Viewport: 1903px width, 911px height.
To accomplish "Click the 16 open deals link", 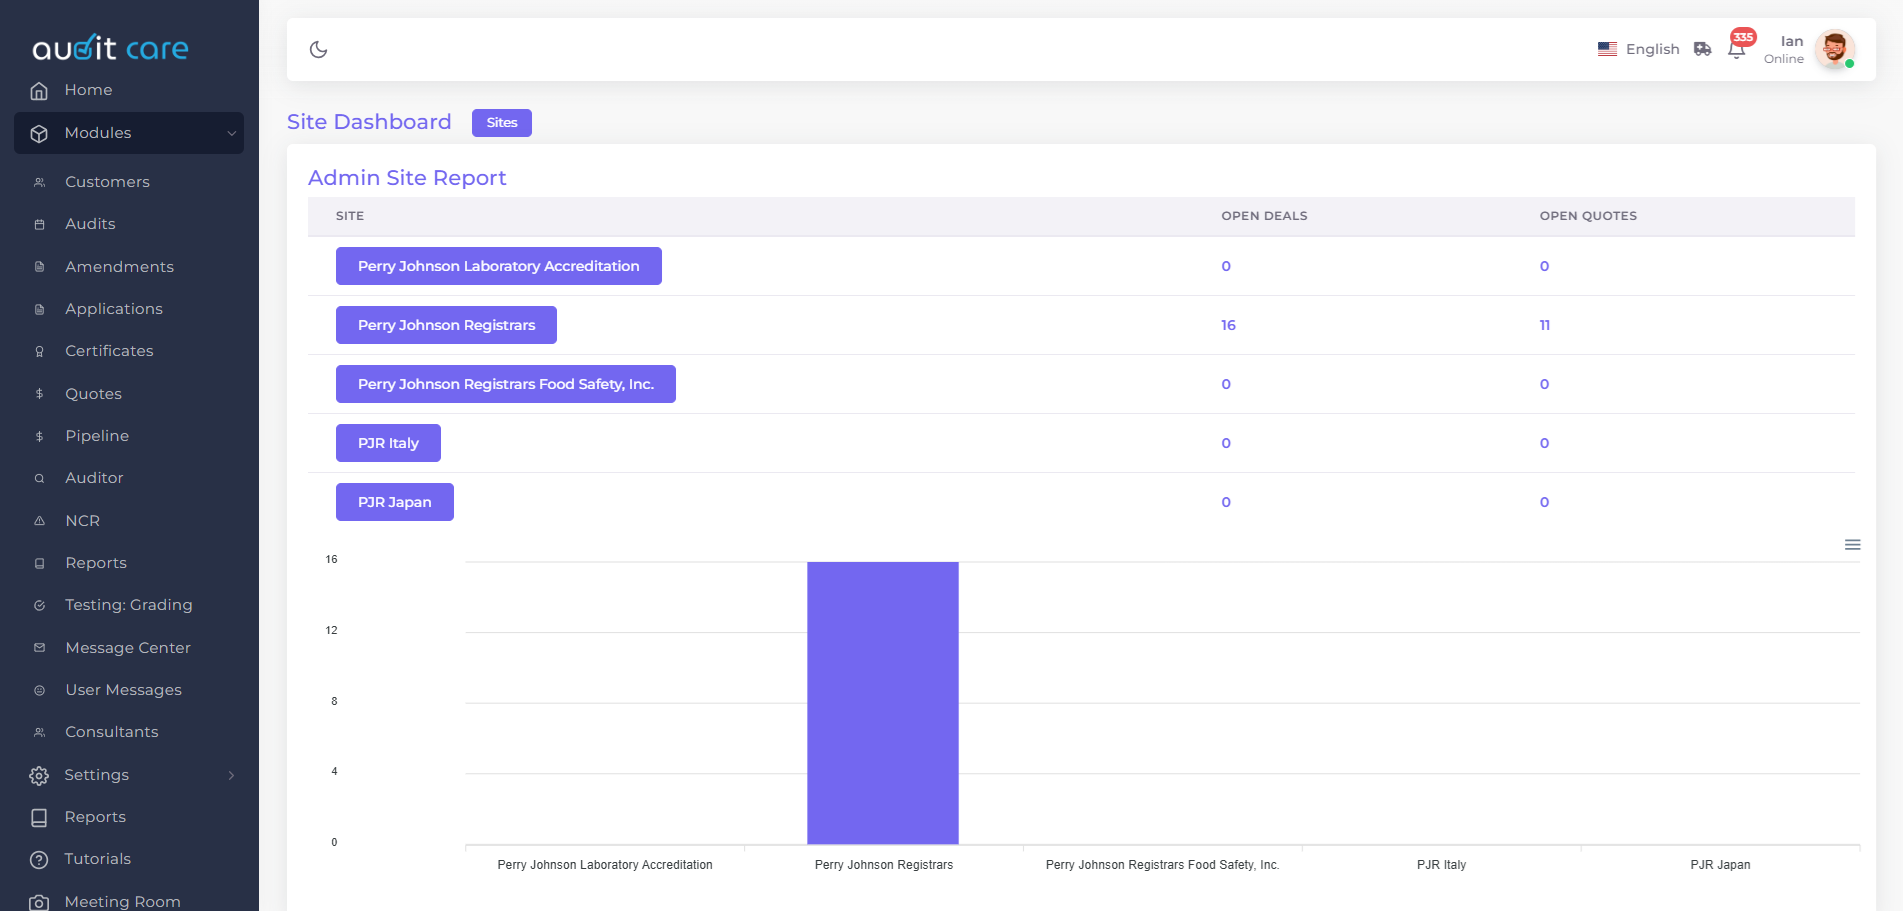I will click(1228, 325).
